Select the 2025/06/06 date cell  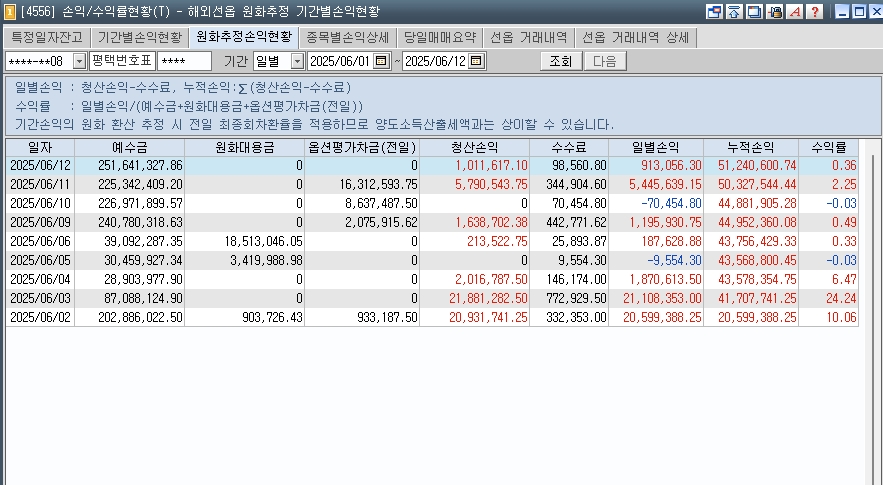tap(40, 241)
